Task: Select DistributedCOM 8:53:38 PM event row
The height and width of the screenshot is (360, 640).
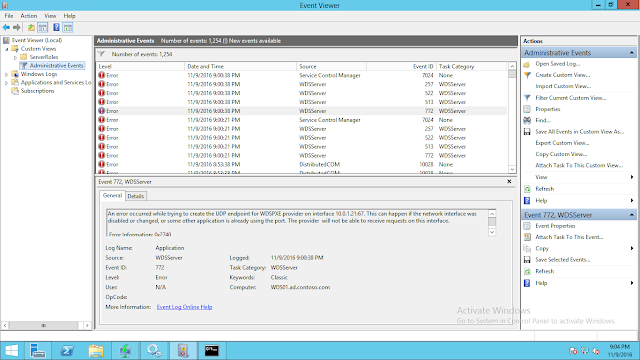Action: (x=302, y=164)
